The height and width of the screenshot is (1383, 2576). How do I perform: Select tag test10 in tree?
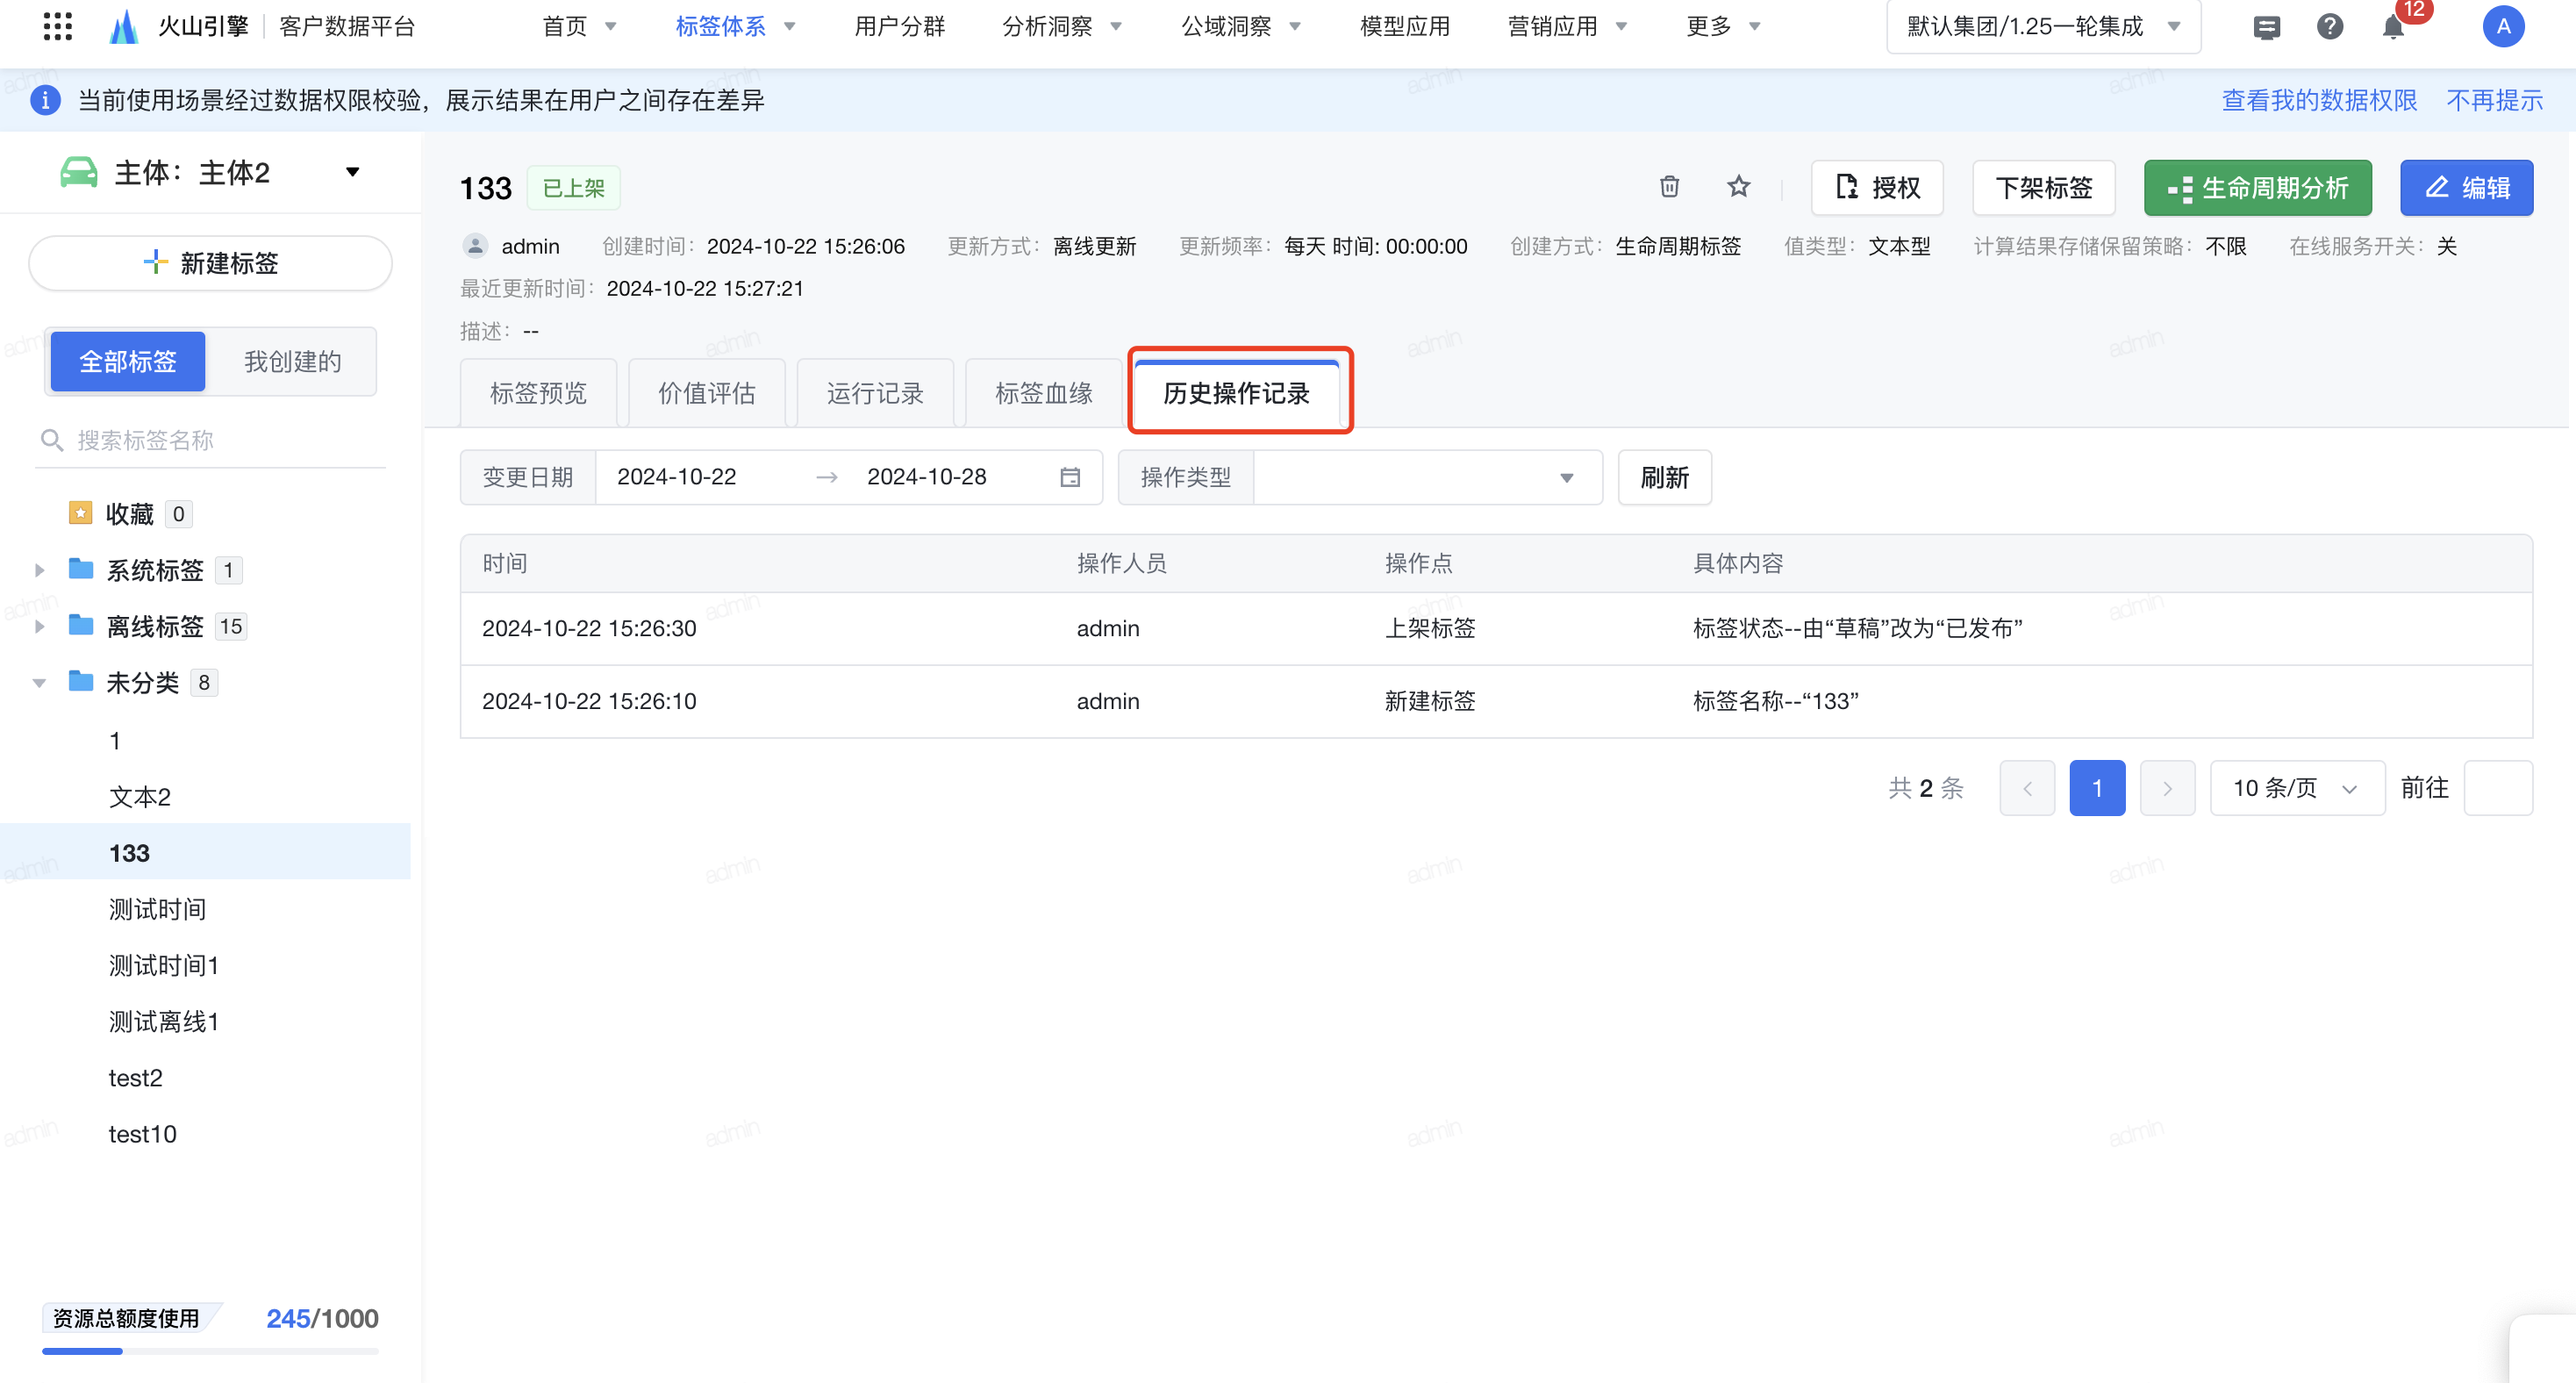[143, 1134]
